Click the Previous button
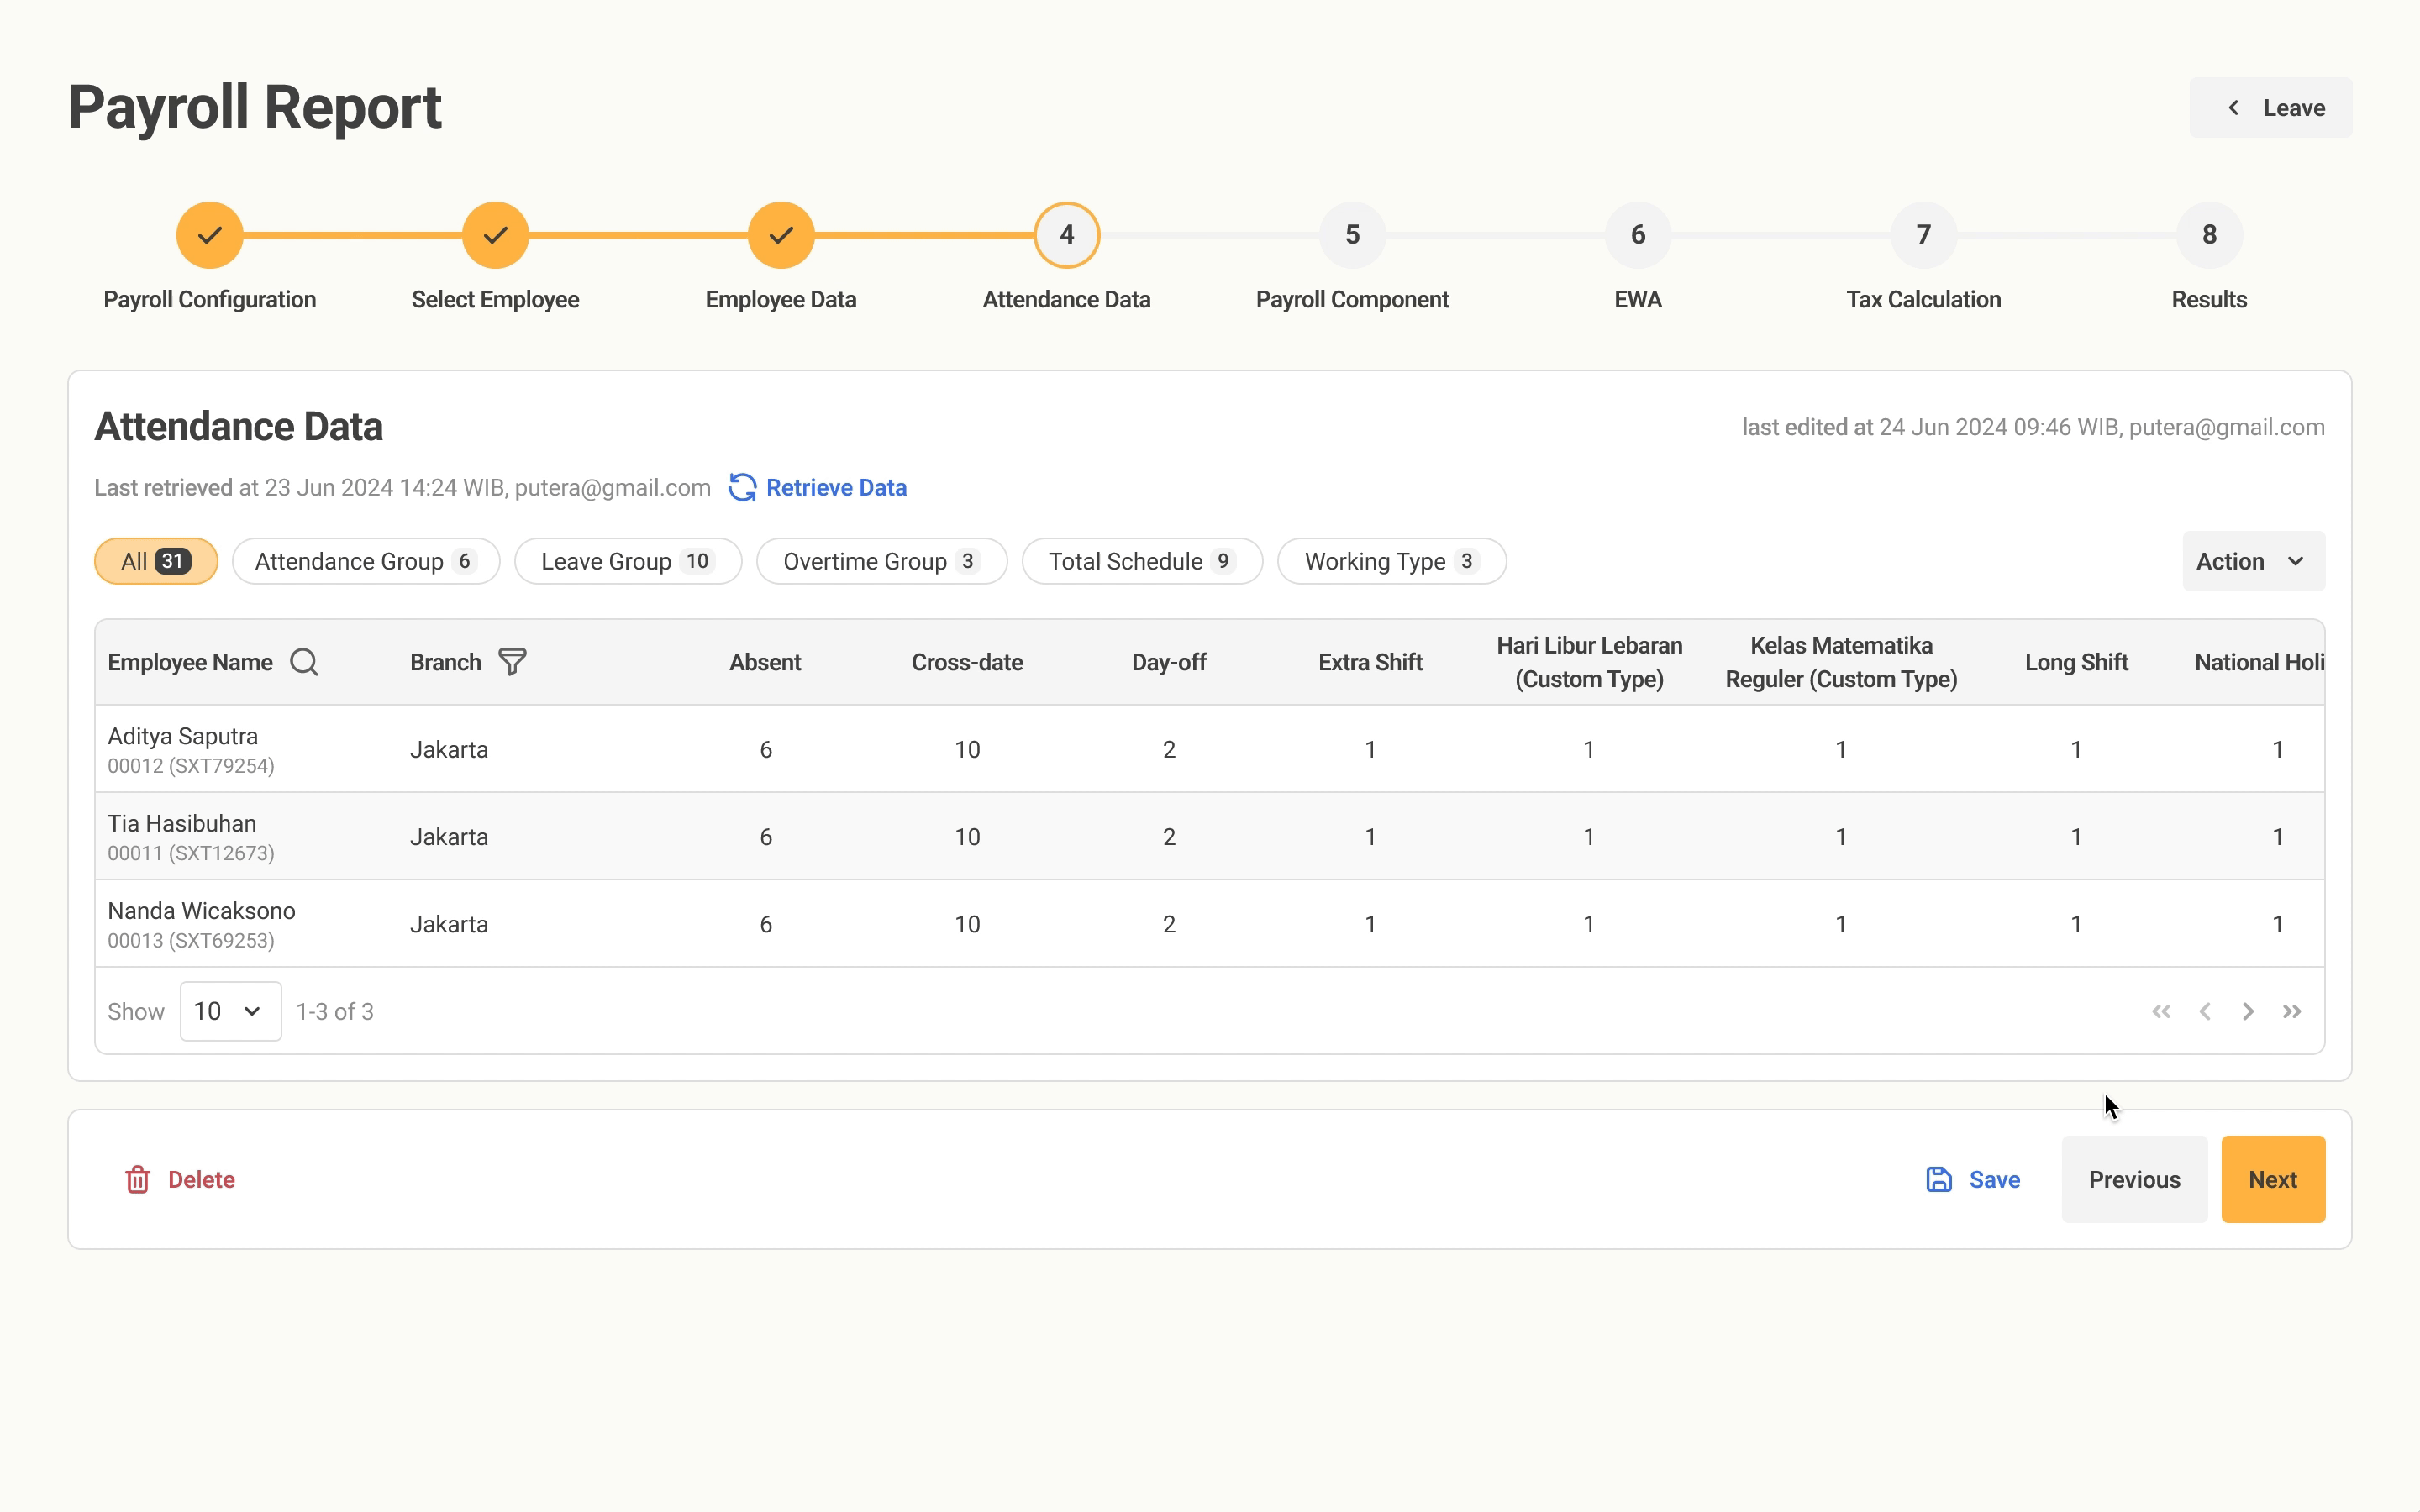The image size is (2420, 1512). 2133,1179
